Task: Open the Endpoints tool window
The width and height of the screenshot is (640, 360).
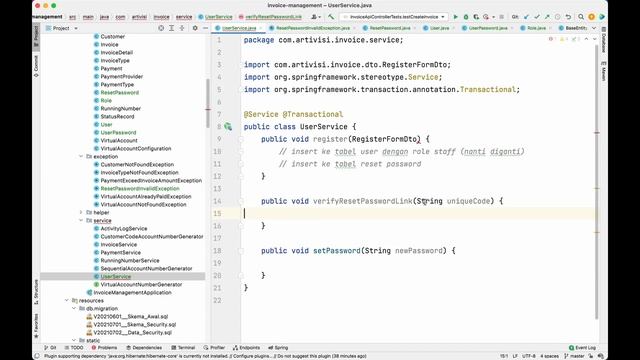Action: pos(246,348)
